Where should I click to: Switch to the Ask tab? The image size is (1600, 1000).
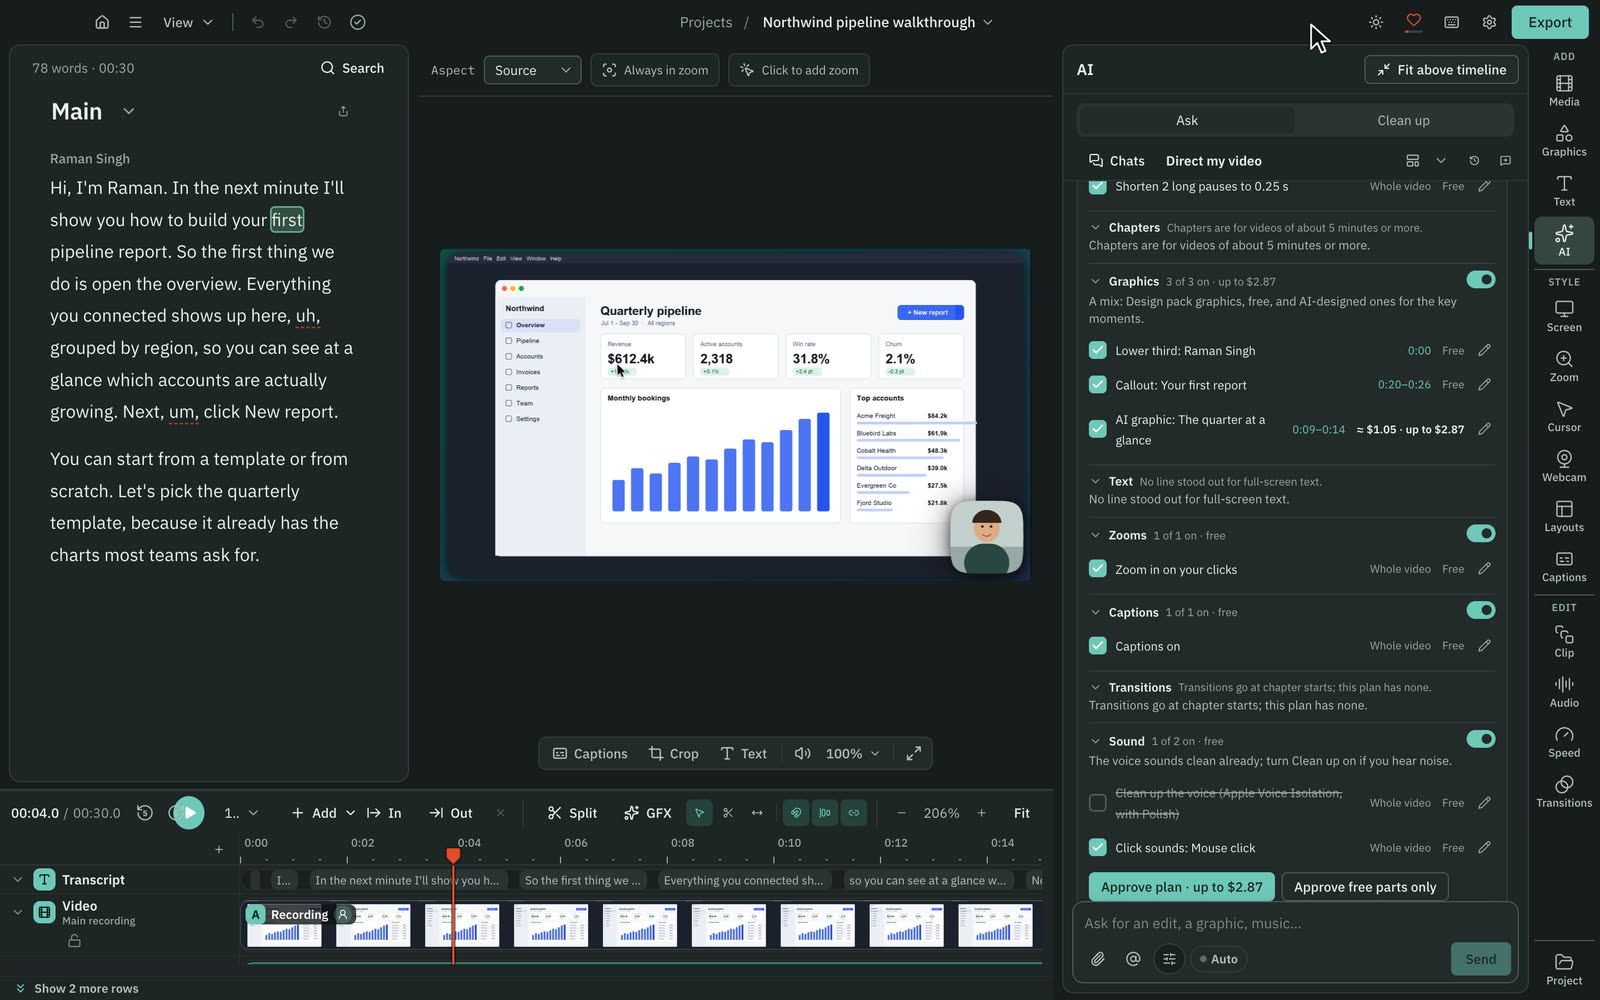coord(1187,121)
